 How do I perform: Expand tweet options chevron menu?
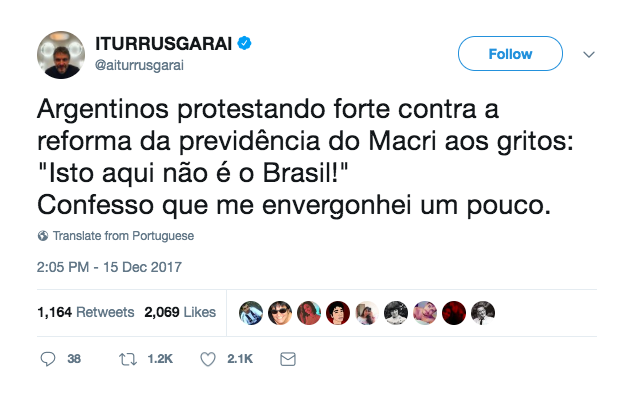click(x=589, y=54)
